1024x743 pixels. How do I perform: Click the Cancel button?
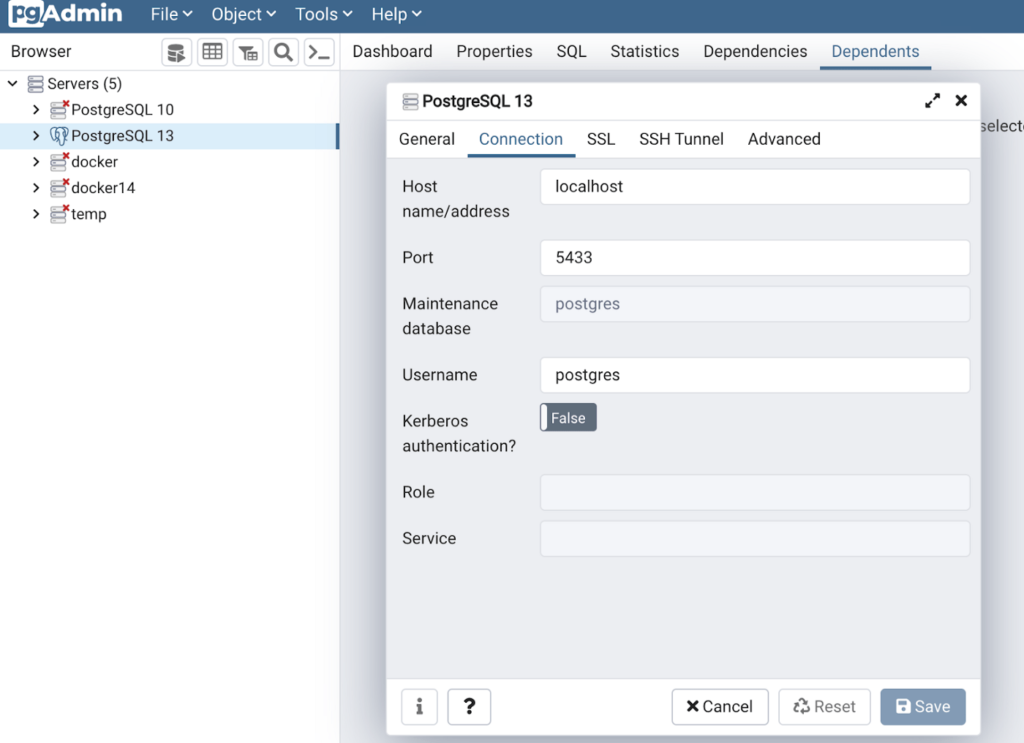coord(720,706)
